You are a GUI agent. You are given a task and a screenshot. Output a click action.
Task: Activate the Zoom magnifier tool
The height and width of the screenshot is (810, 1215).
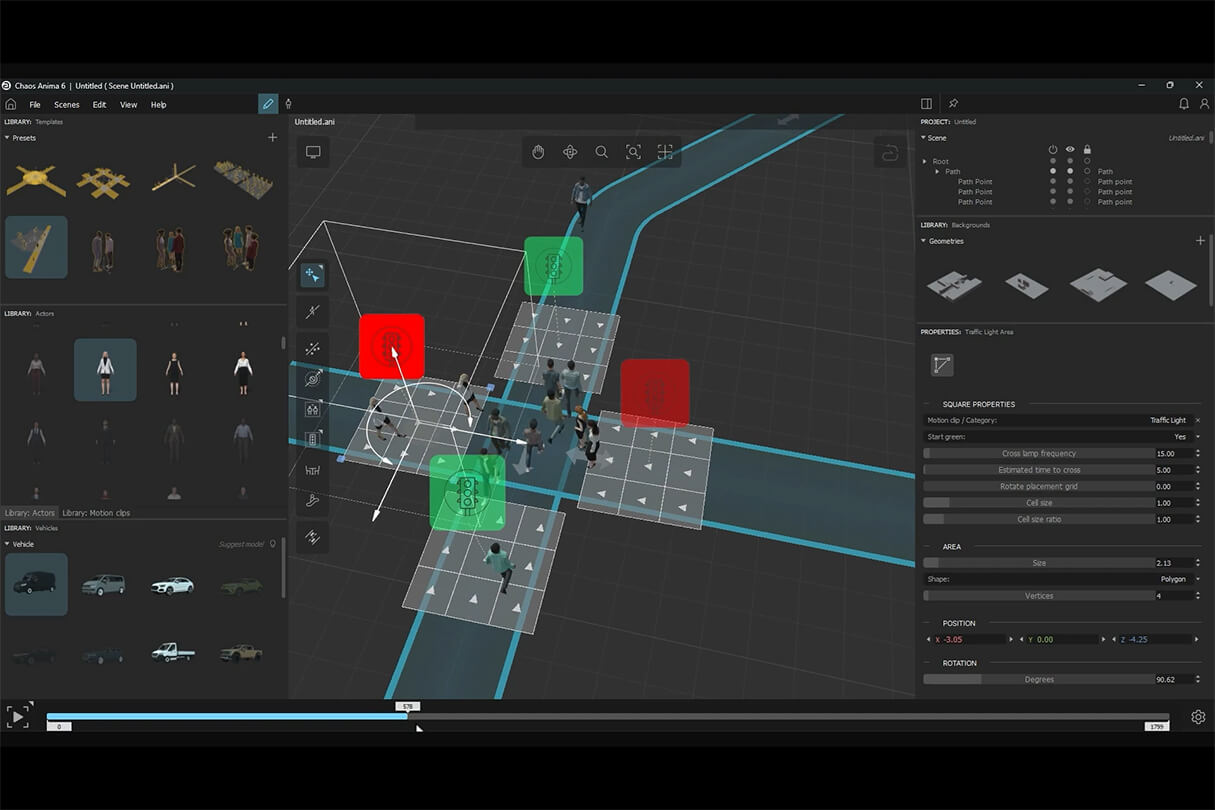(601, 152)
